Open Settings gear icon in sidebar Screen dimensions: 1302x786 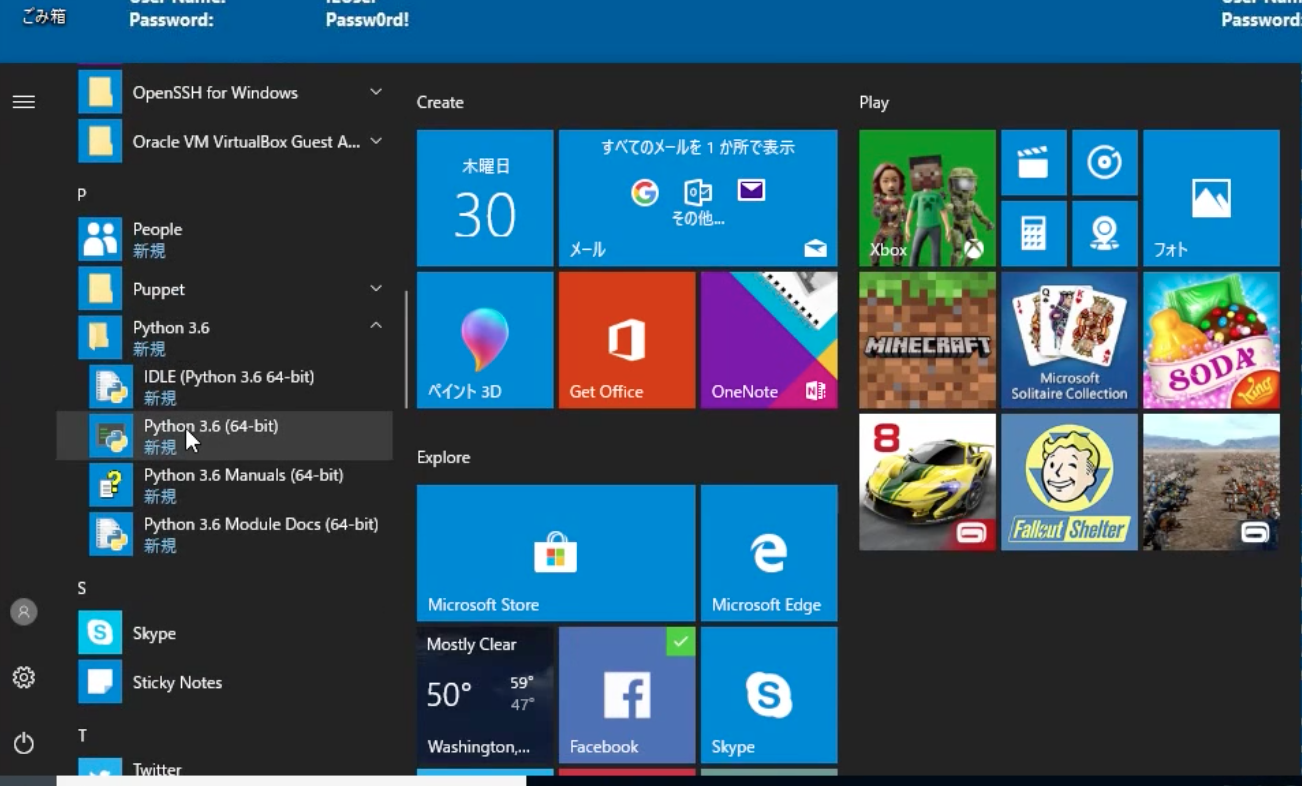24,678
